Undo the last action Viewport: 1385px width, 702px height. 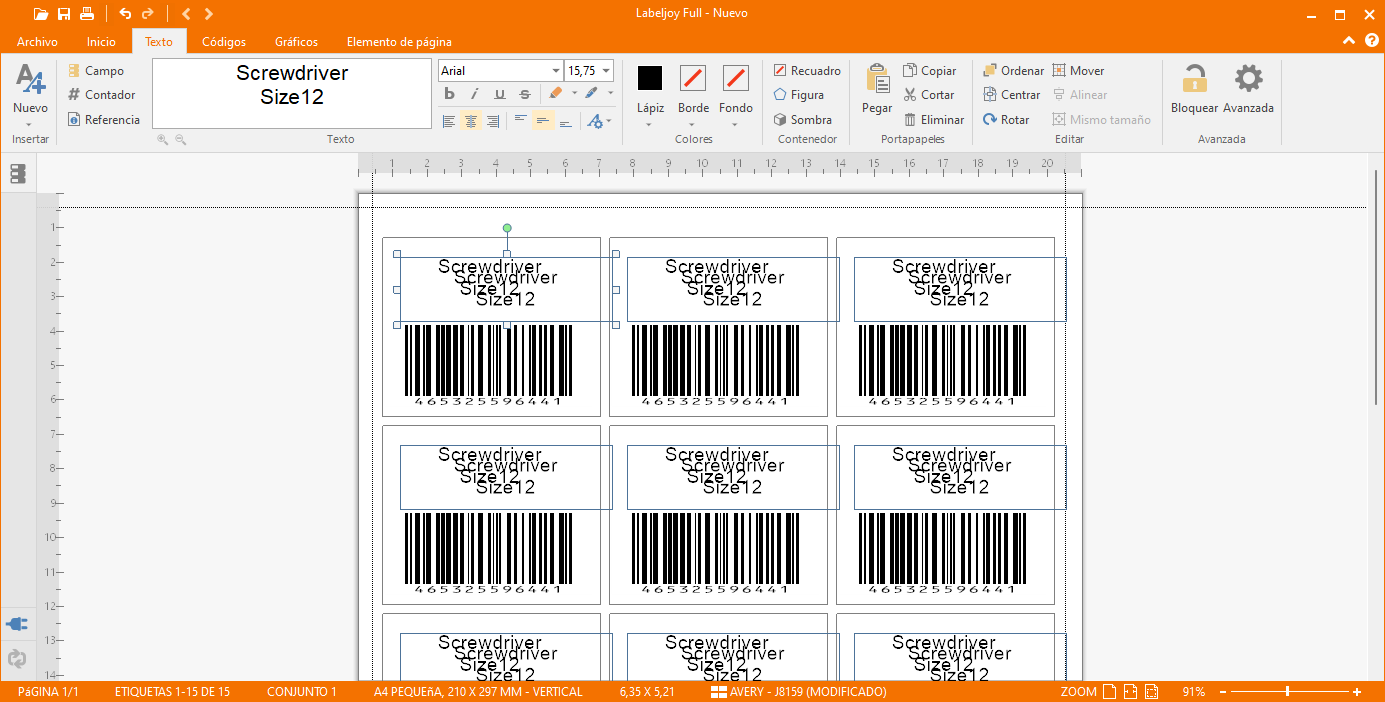click(125, 14)
